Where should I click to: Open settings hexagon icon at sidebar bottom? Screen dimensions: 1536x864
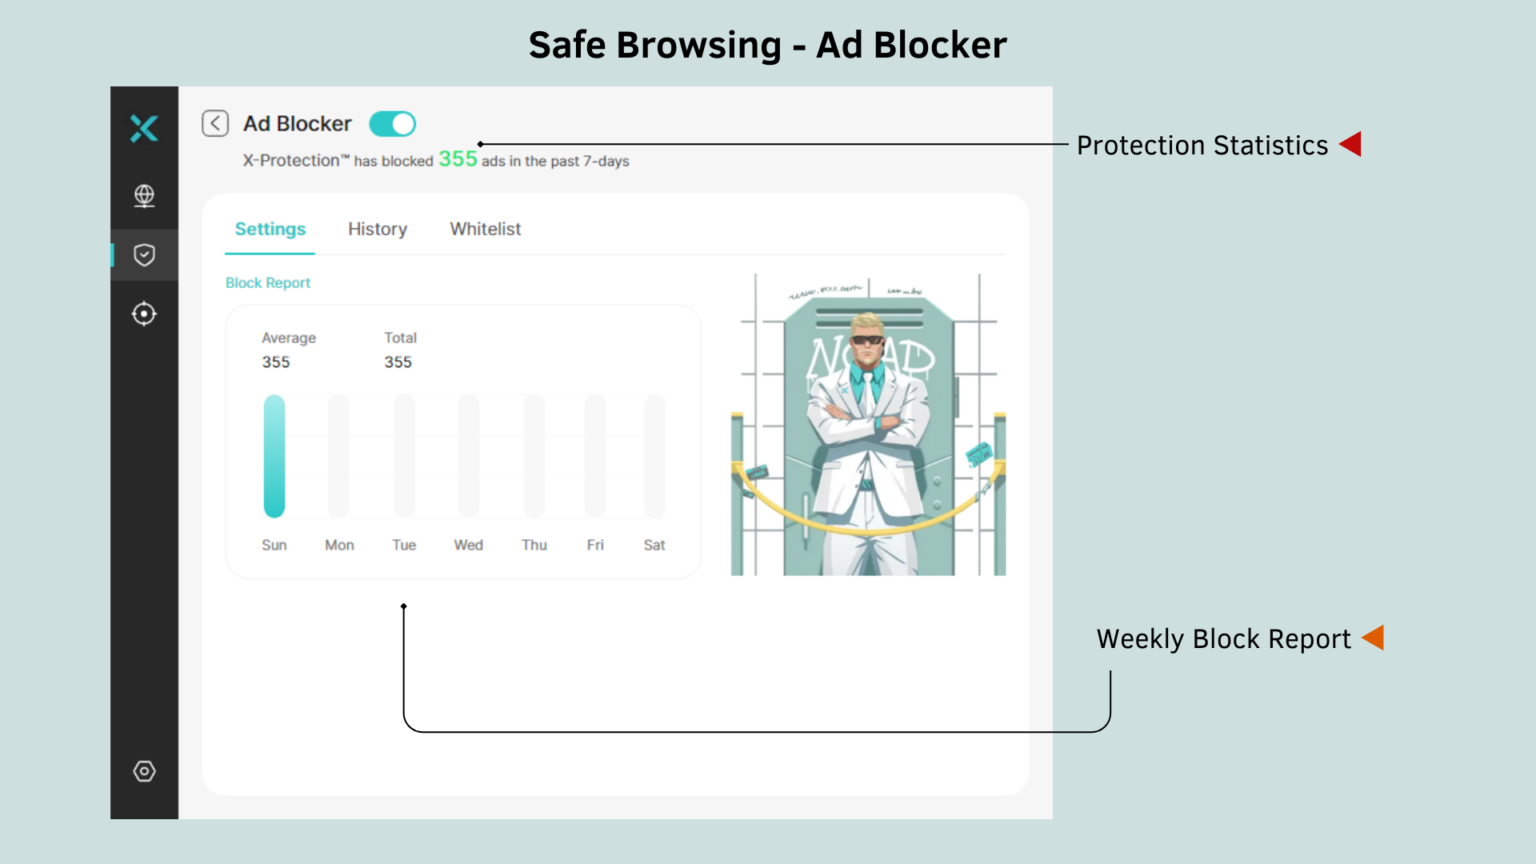click(144, 771)
